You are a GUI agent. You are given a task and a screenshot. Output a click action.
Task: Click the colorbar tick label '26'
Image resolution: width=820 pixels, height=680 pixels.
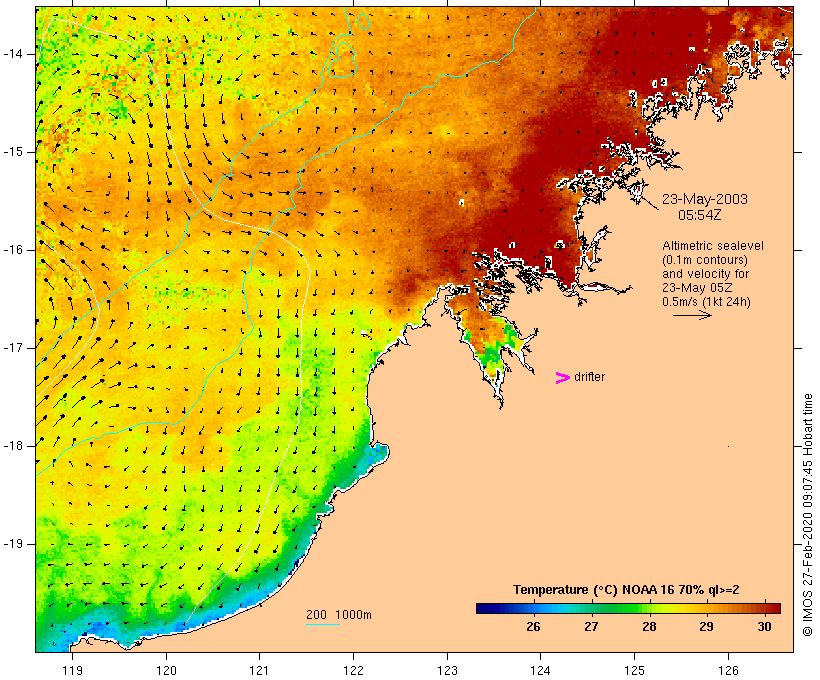point(533,627)
